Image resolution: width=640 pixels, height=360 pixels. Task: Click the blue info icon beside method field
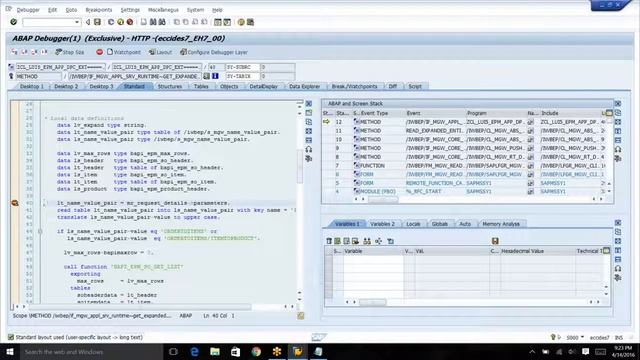[215, 76]
